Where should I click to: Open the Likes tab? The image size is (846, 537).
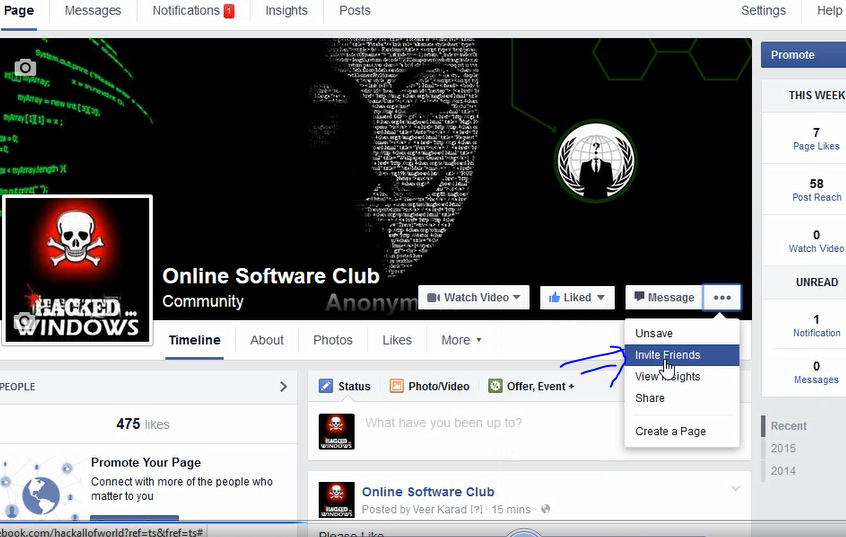click(x=397, y=340)
